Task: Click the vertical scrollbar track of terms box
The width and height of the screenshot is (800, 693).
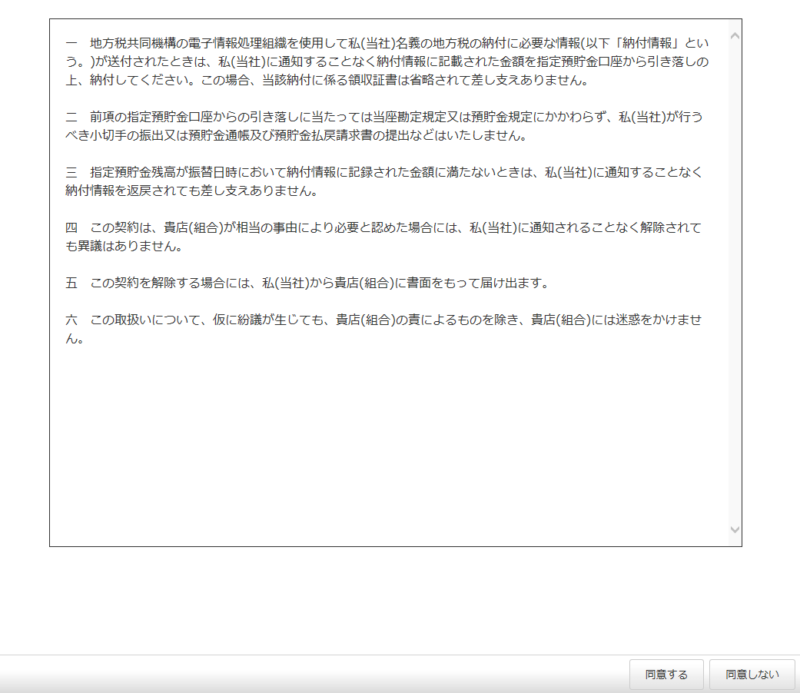Action: [735, 283]
